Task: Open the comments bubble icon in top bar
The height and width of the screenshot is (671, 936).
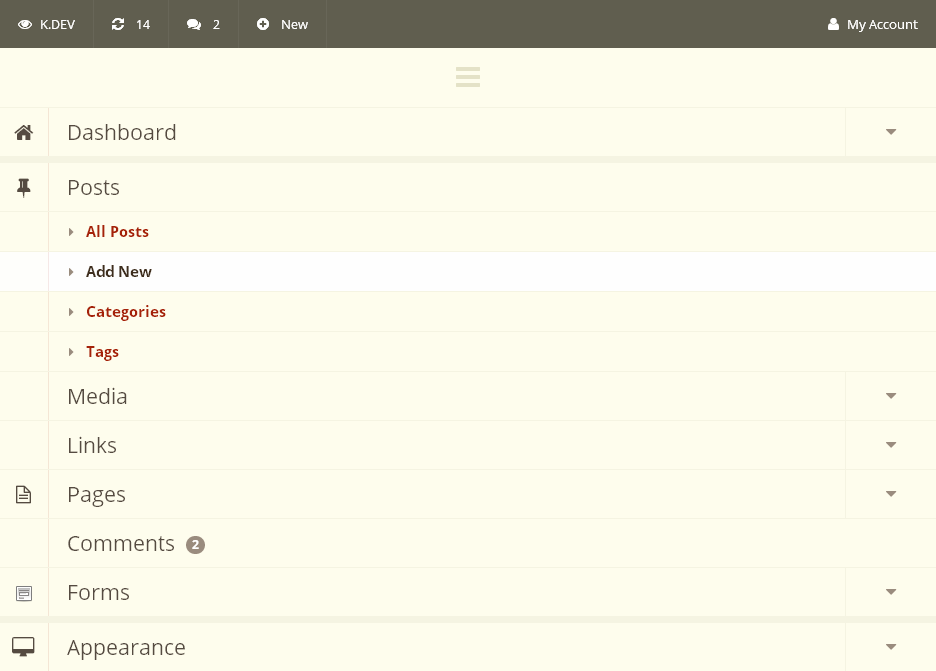Action: coord(194,24)
